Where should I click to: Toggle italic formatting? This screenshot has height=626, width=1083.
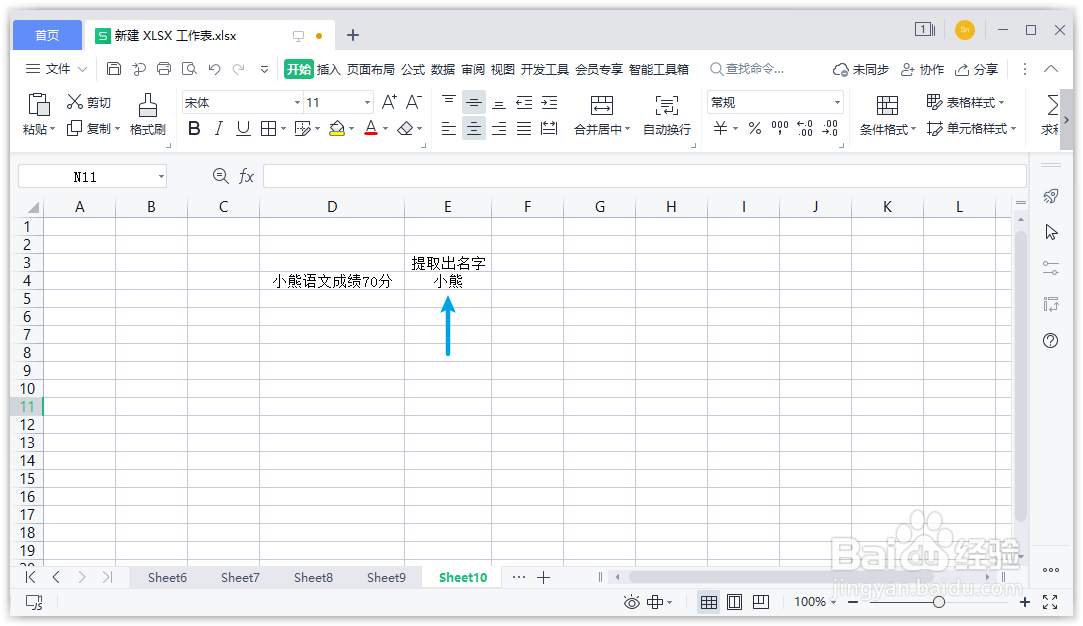click(x=218, y=128)
